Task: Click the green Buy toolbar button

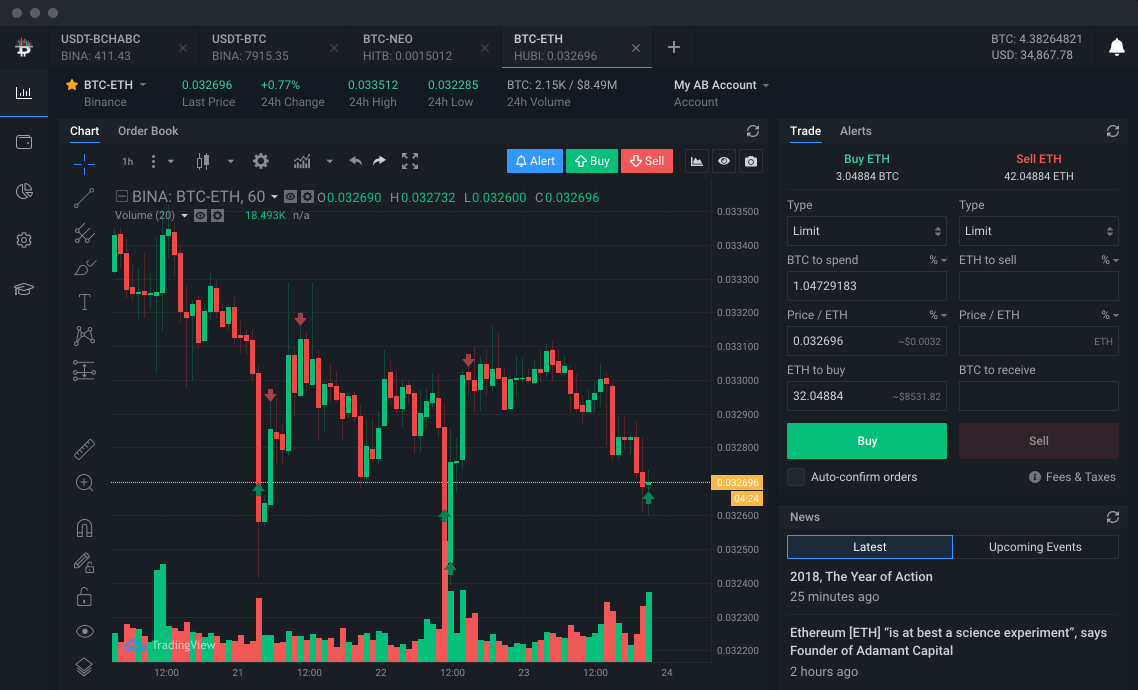Action: click(592, 161)
